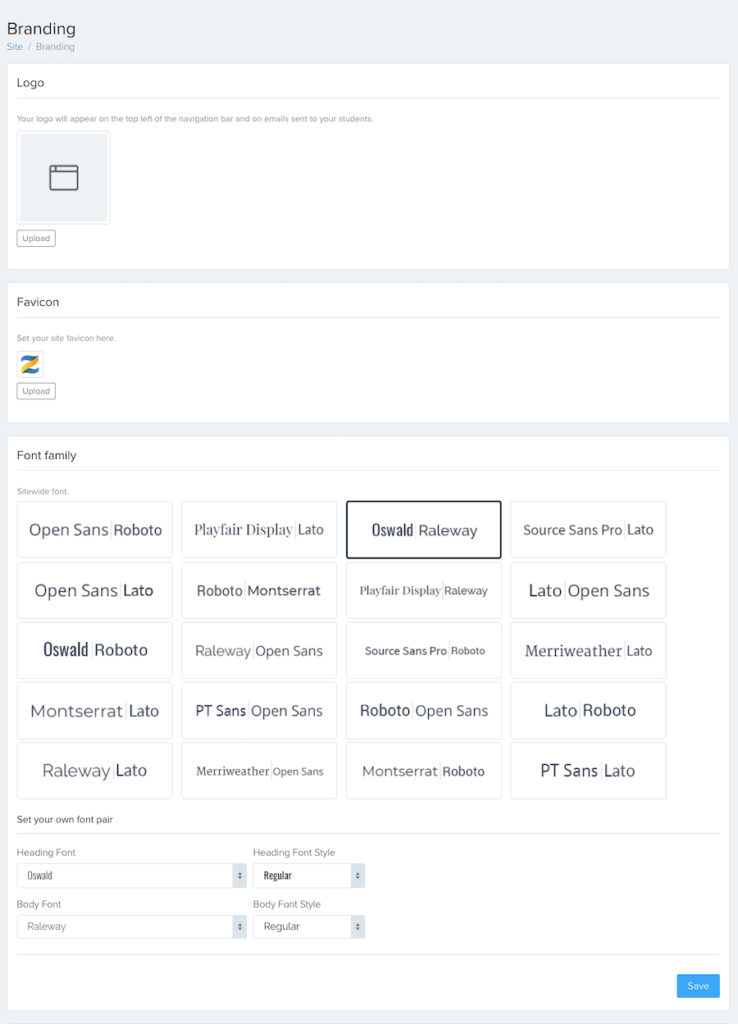Image resolution: width=738 pixels, height=1024 pixels.
Task: Select the Lato Open Sans font pair
Action: (588, 590)
